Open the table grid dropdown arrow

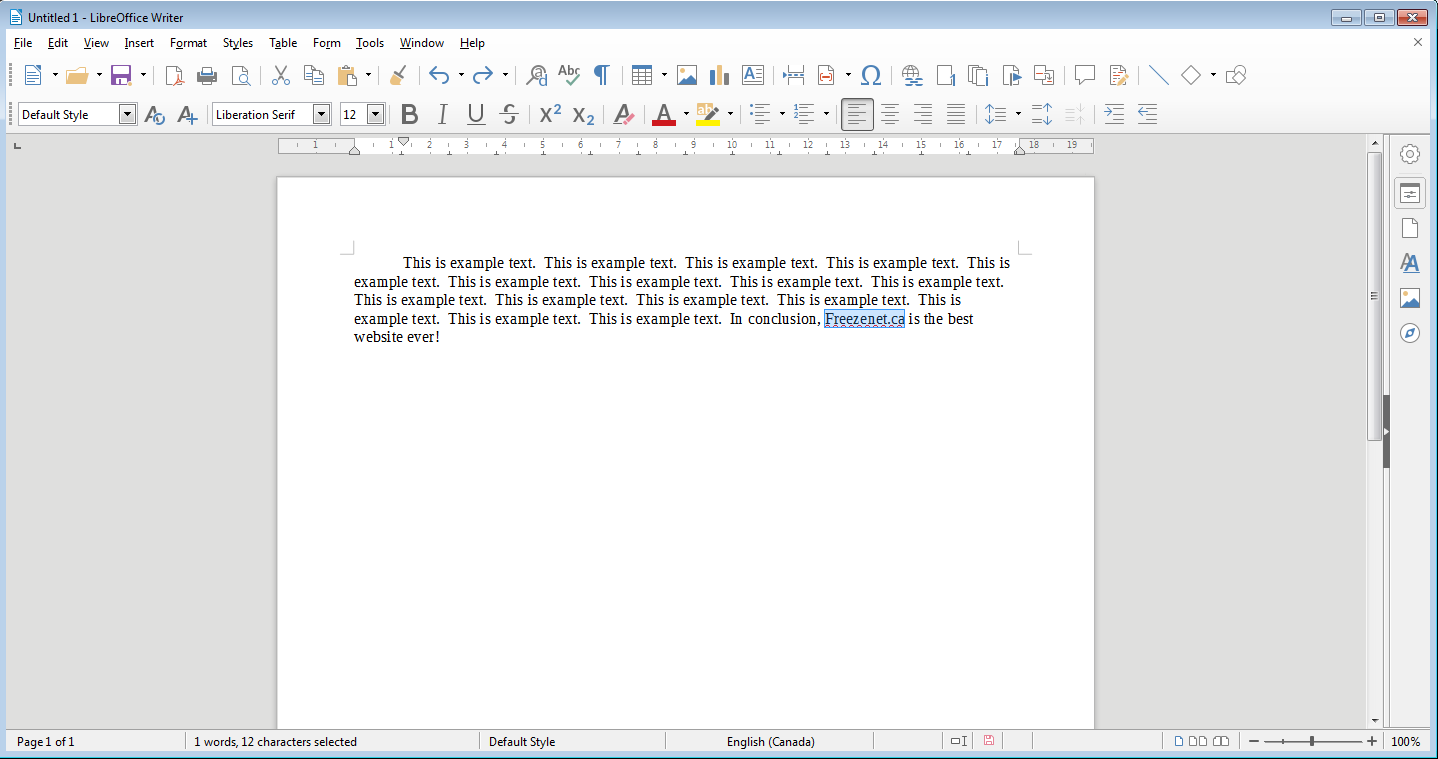(x=664, y=75)
